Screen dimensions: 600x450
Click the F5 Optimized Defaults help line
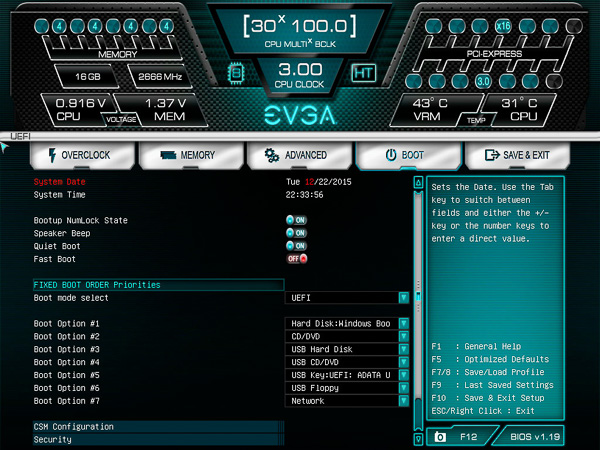[490, 359]
